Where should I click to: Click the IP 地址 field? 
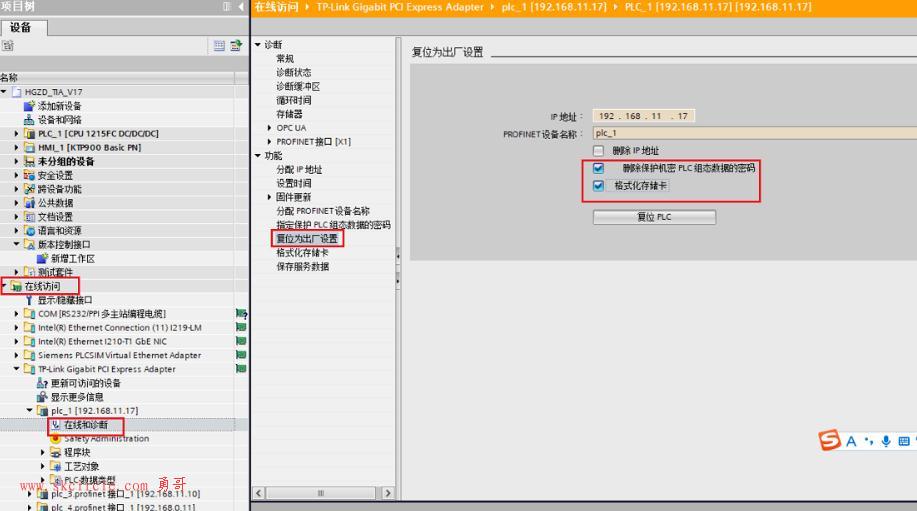[644, 116]
